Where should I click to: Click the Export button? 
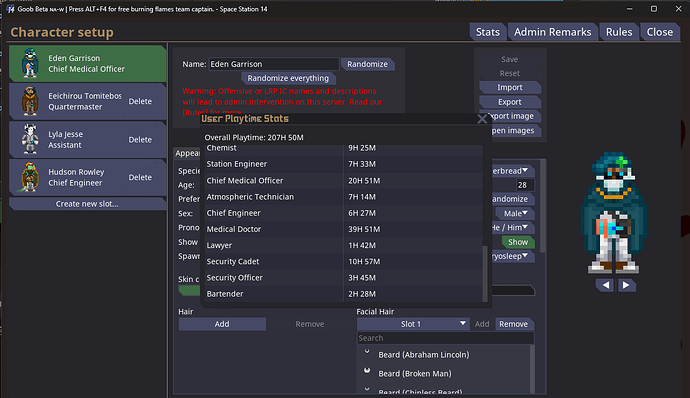click(x=510, y=102)
